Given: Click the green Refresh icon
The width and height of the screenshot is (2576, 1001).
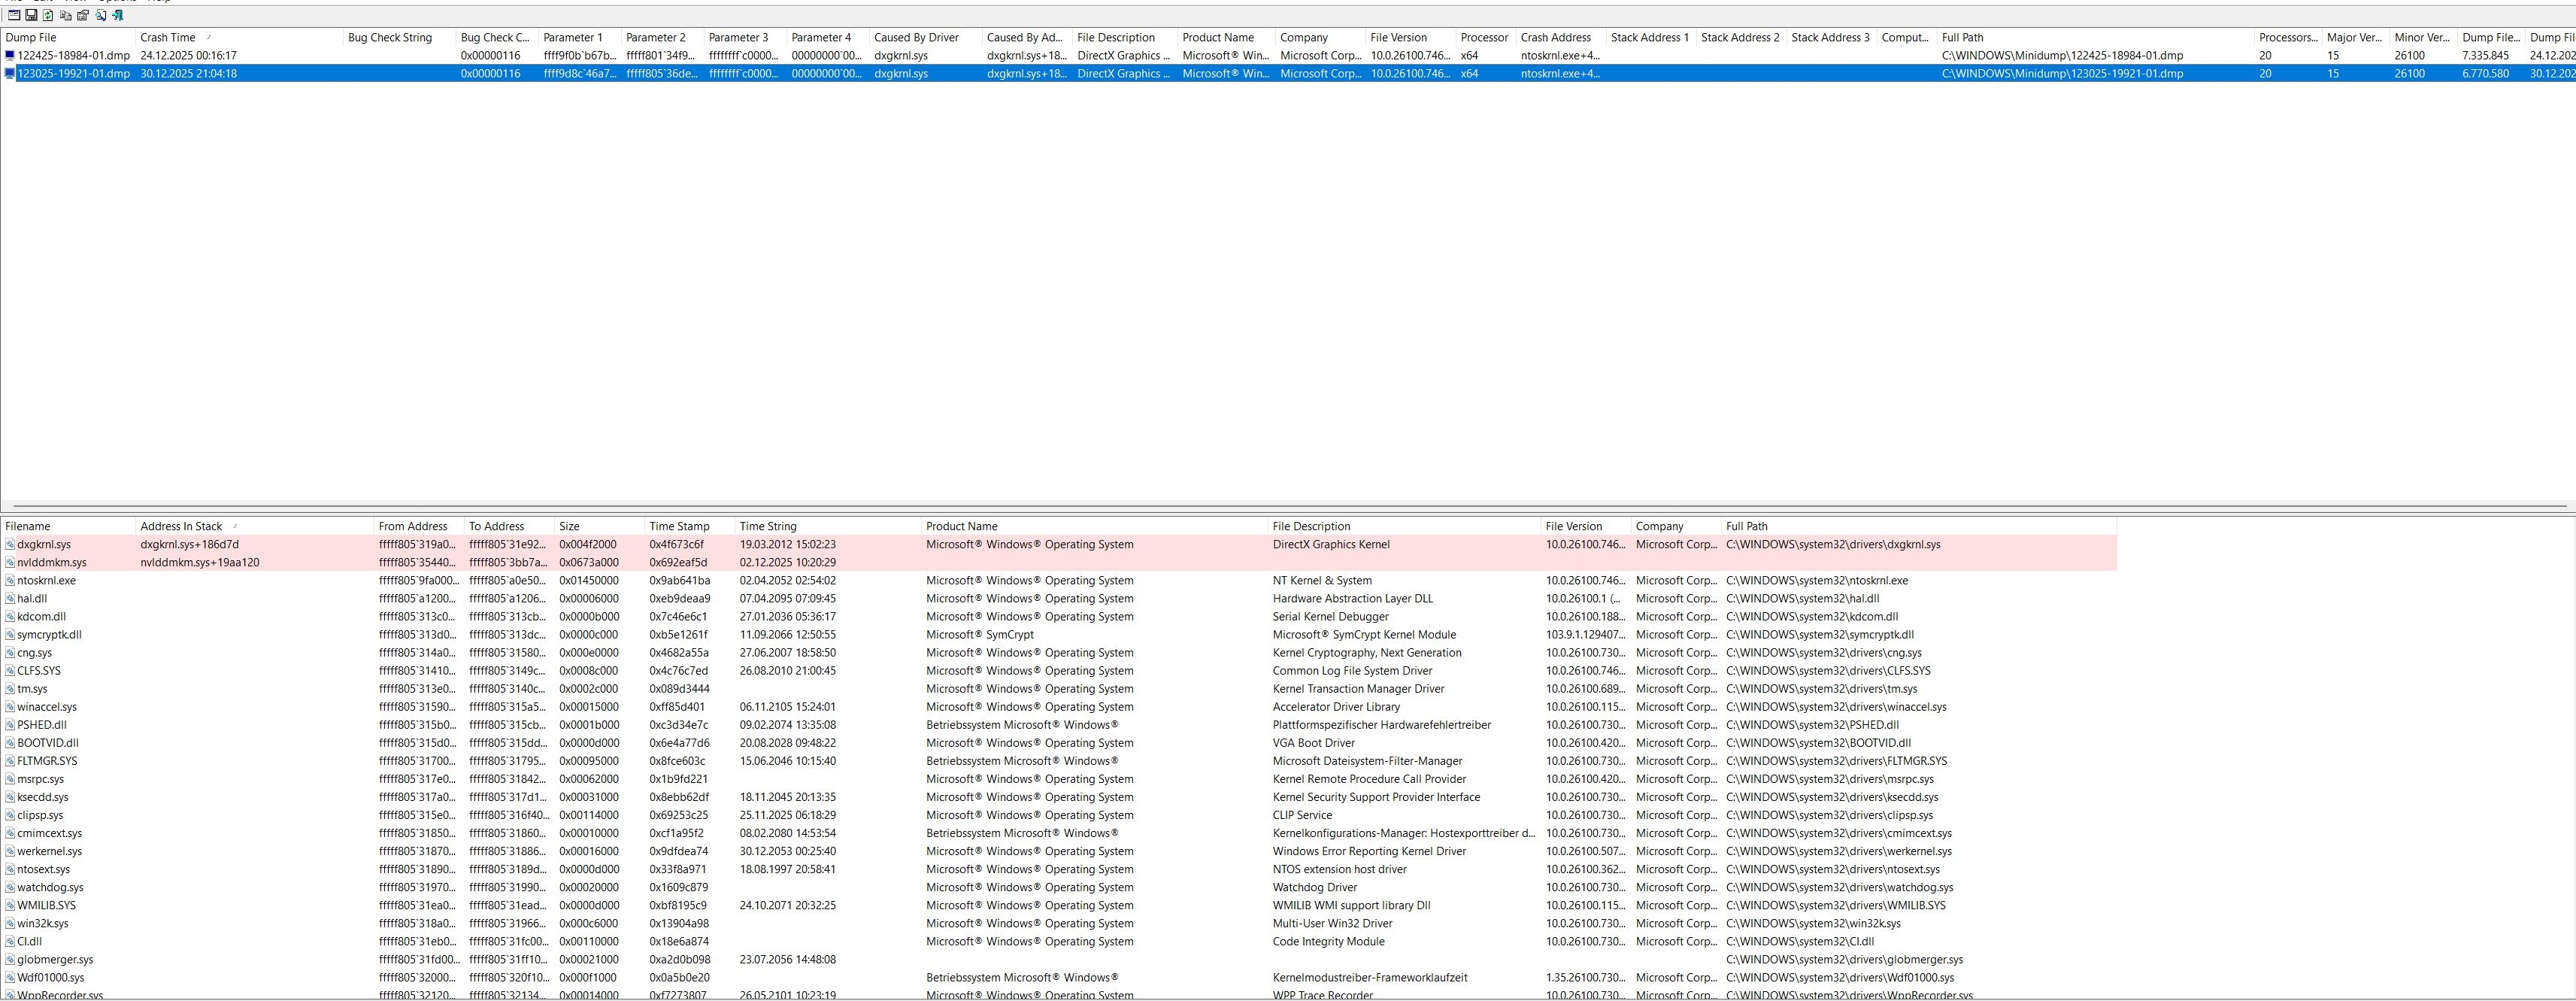Looking at the screenshot, I should click(48, 15).
